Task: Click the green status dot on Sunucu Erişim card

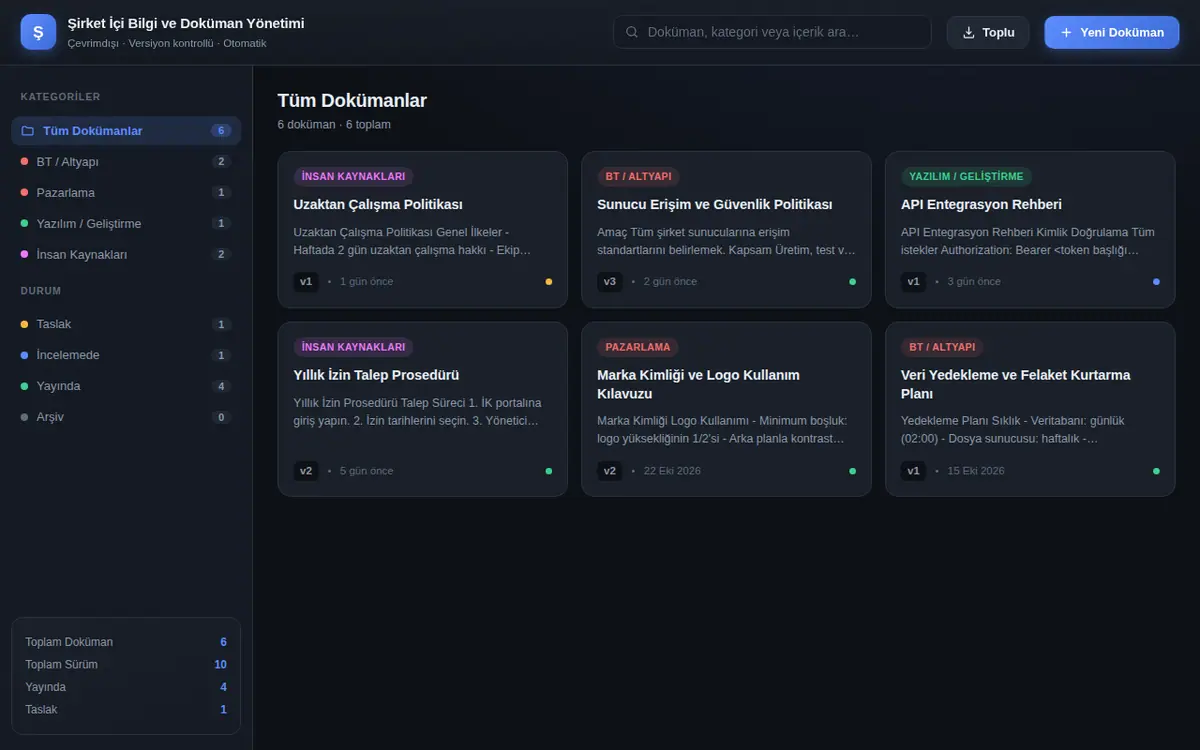Action: 853,282
